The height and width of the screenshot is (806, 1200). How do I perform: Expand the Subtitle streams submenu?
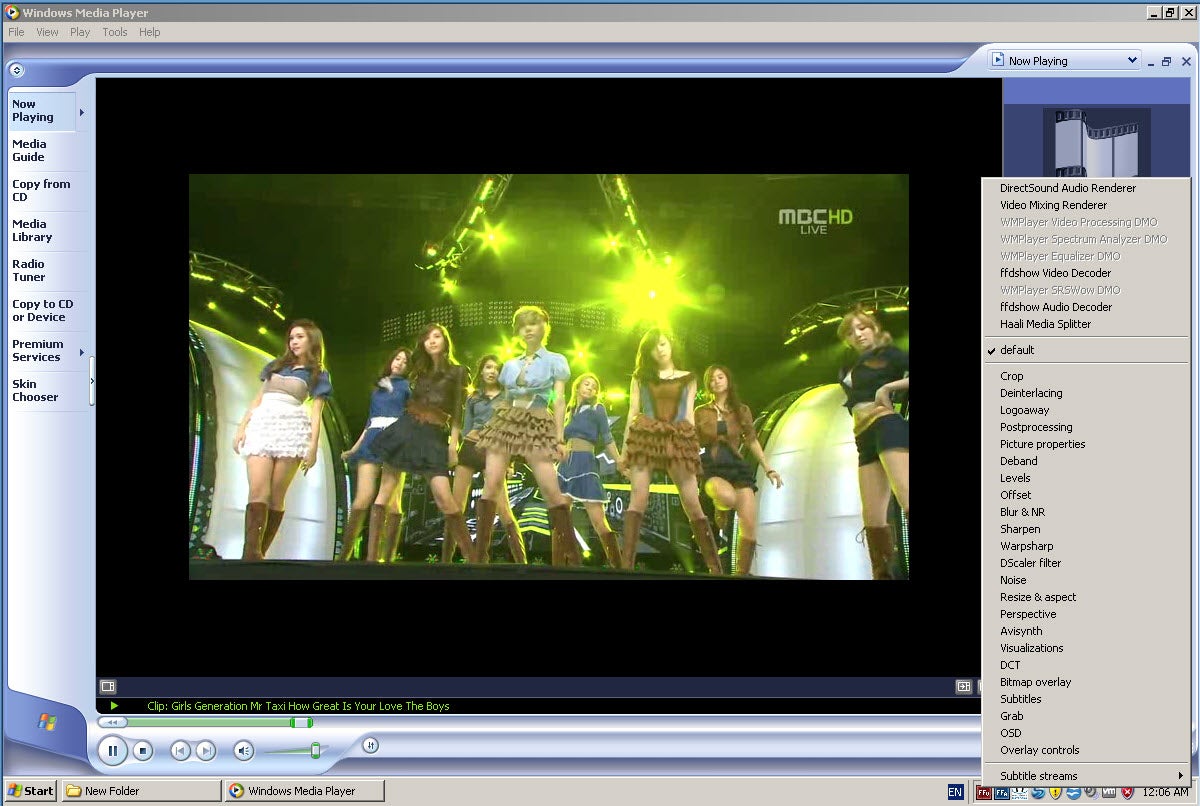click(1086, 776)
